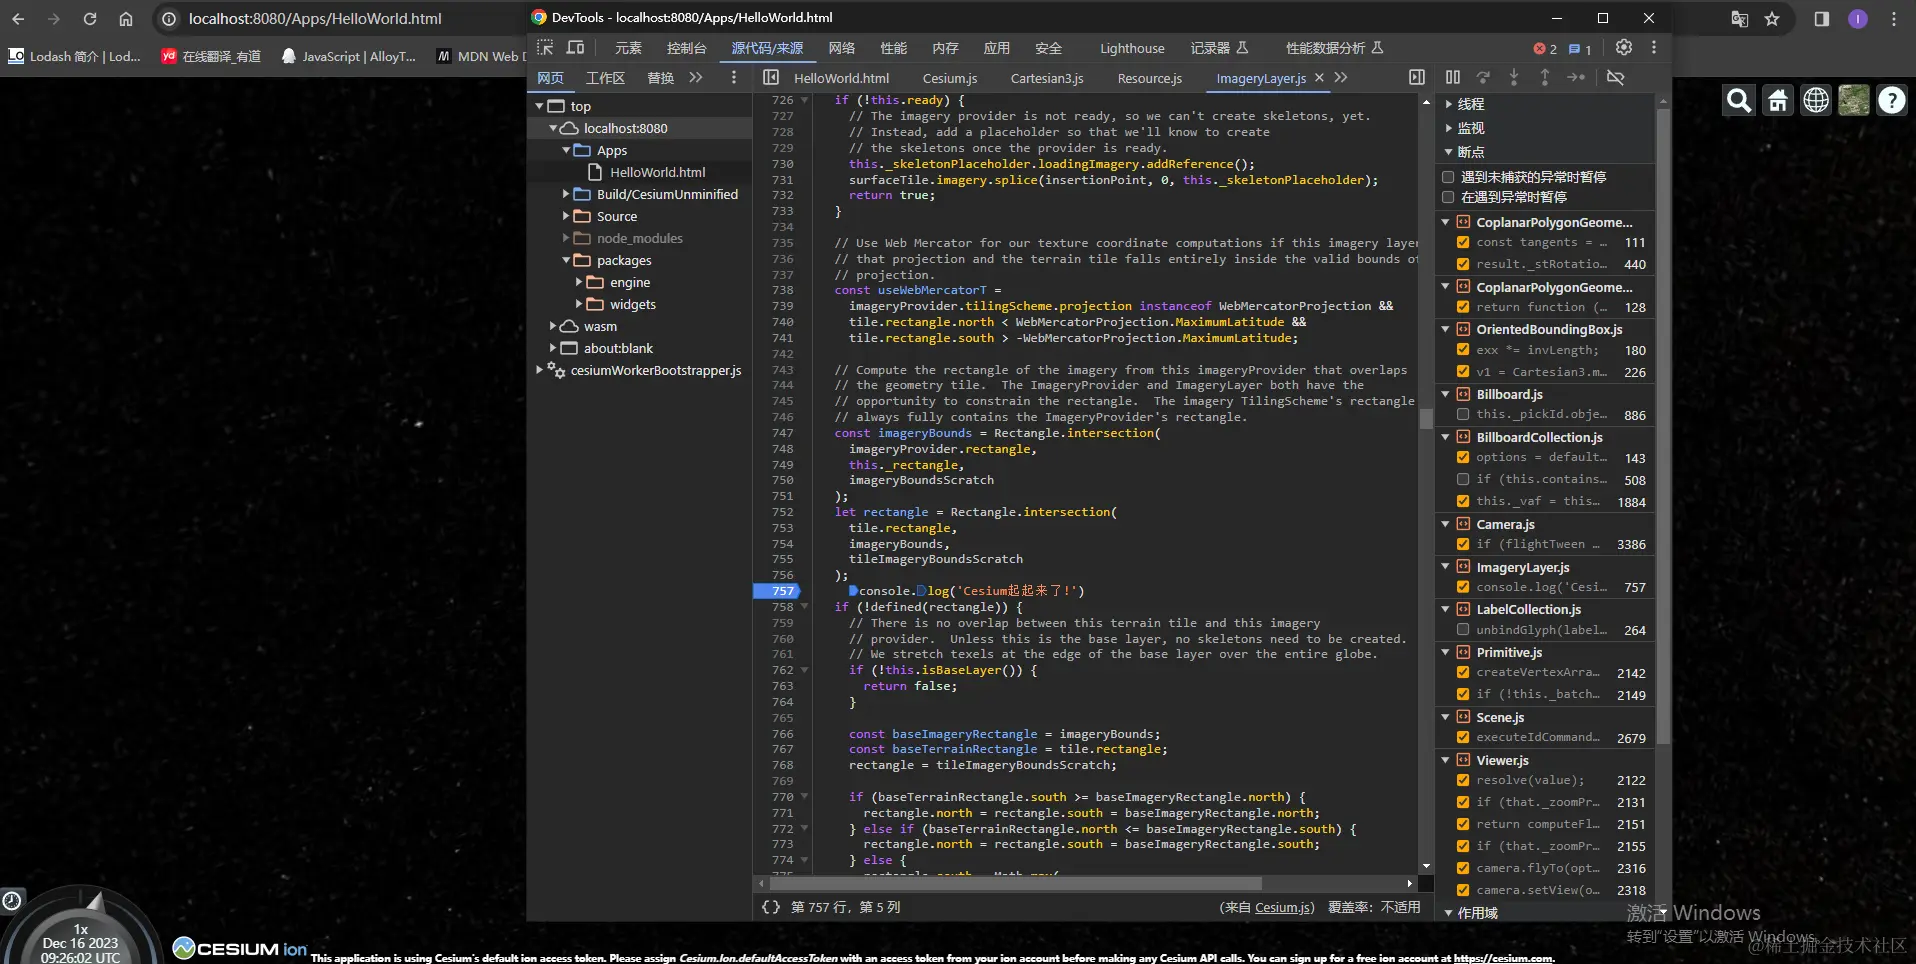
Task: Click the Cesium.js source link in status bar
Action: (1283, 907)
